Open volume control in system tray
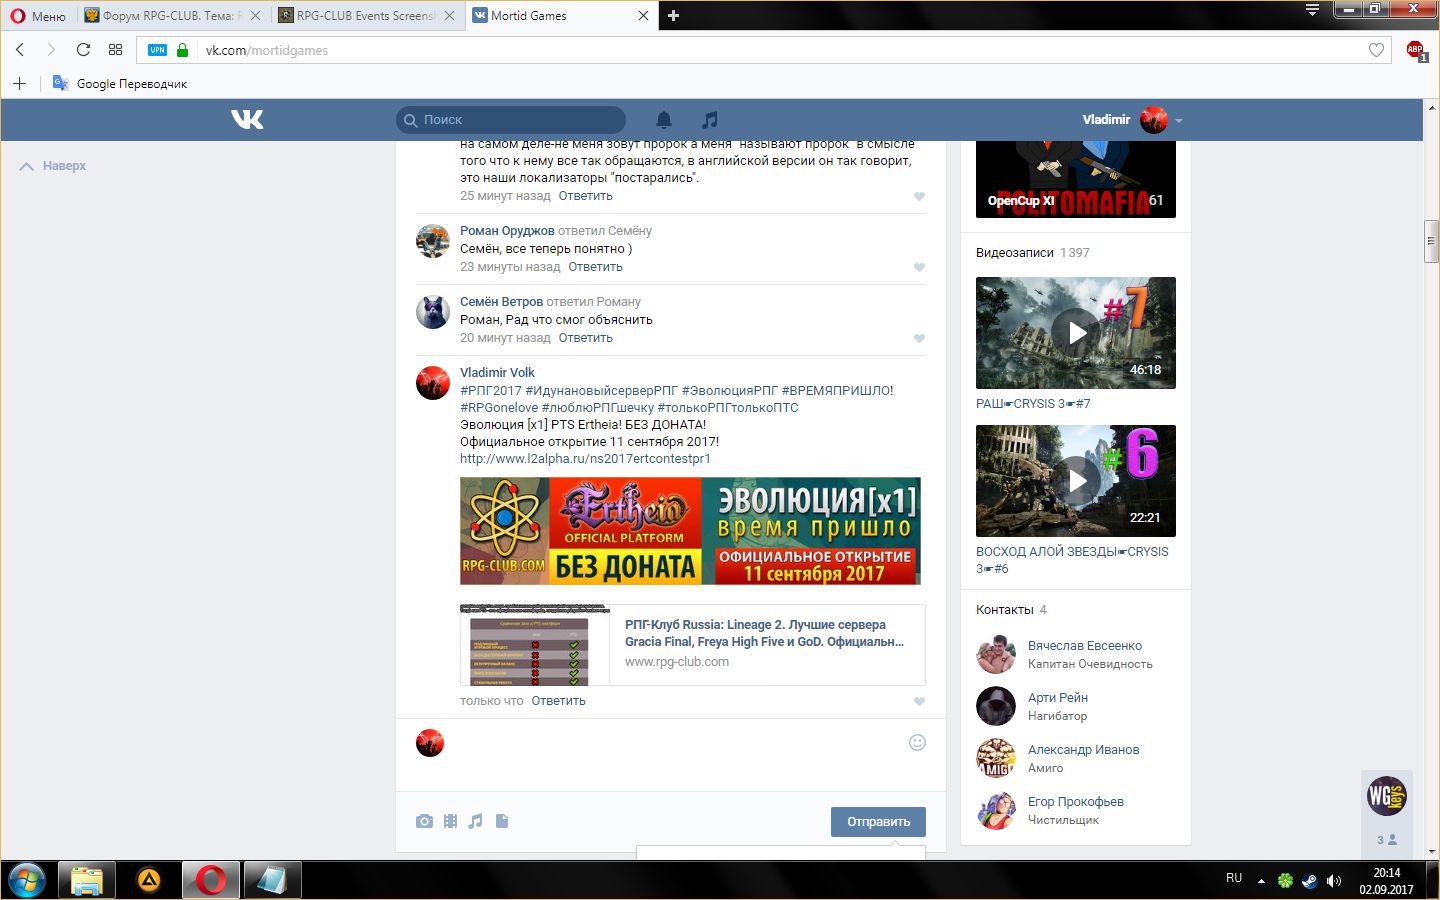 (1333, 881)
